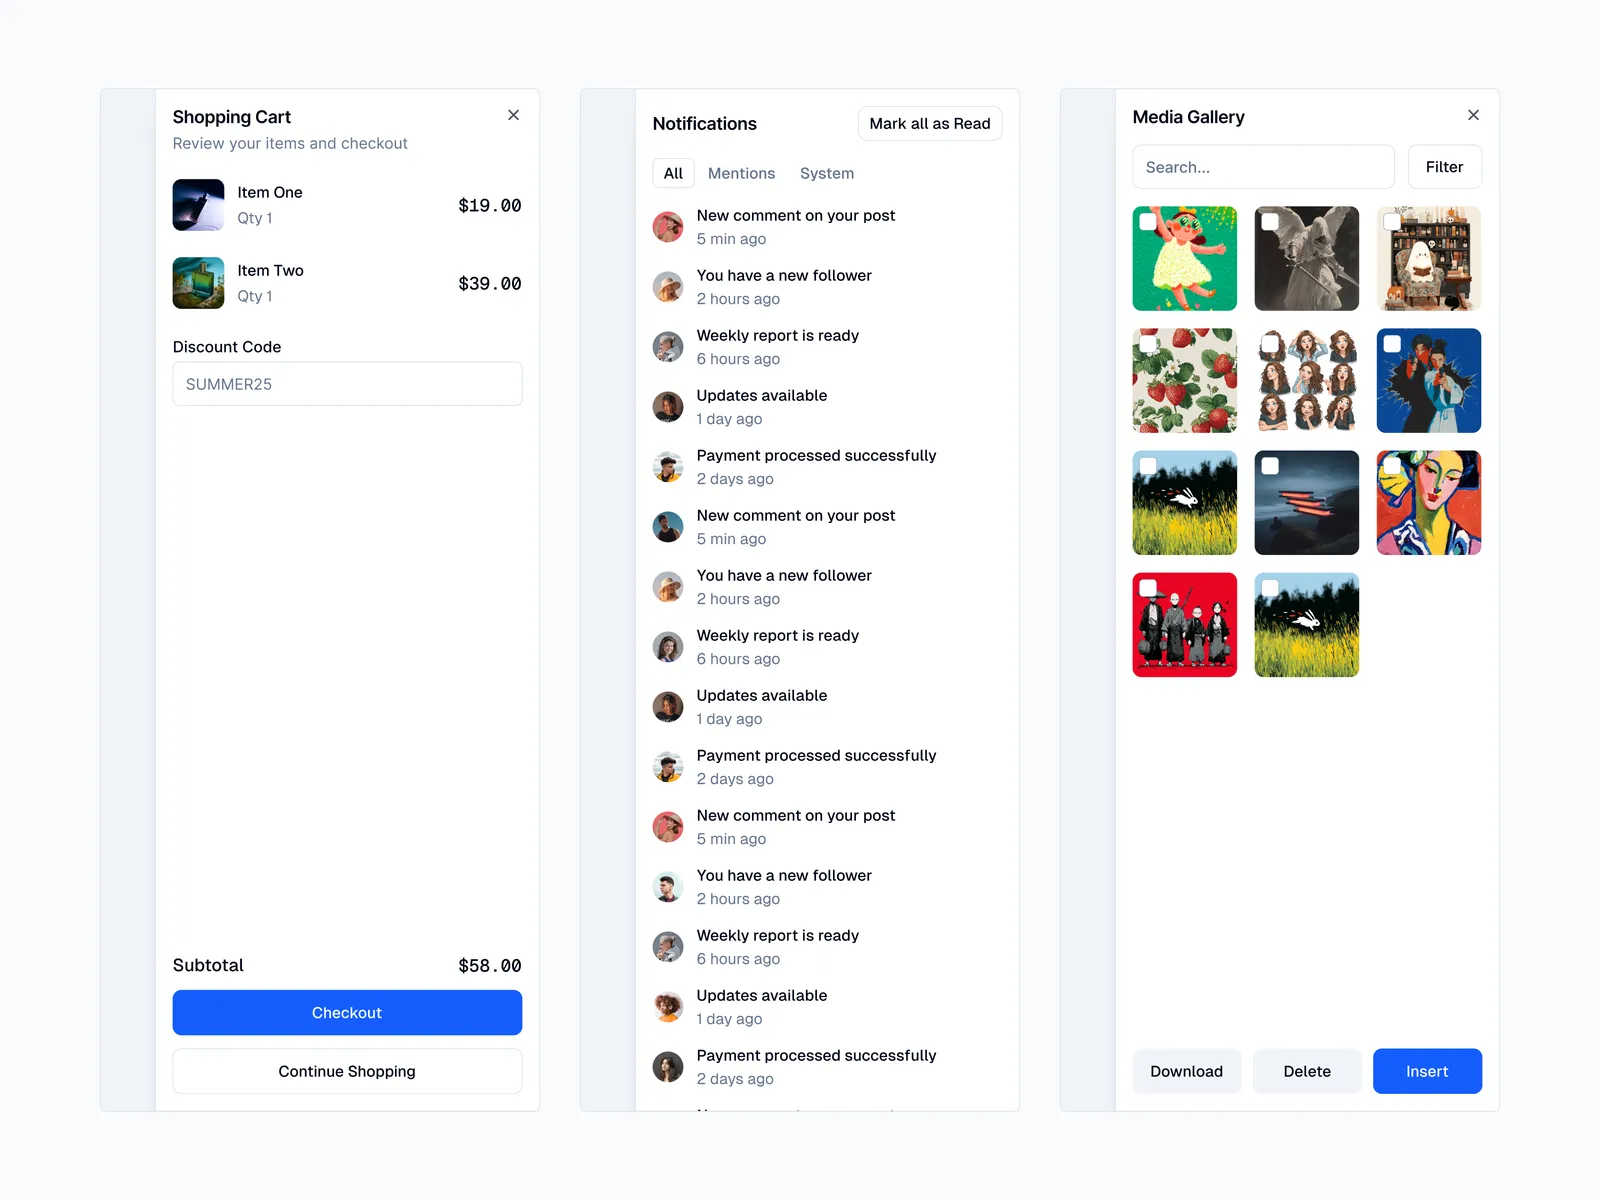Click avatar next to first 'Updates available'
The image size is (1600, 1200).
coord(668,407)
